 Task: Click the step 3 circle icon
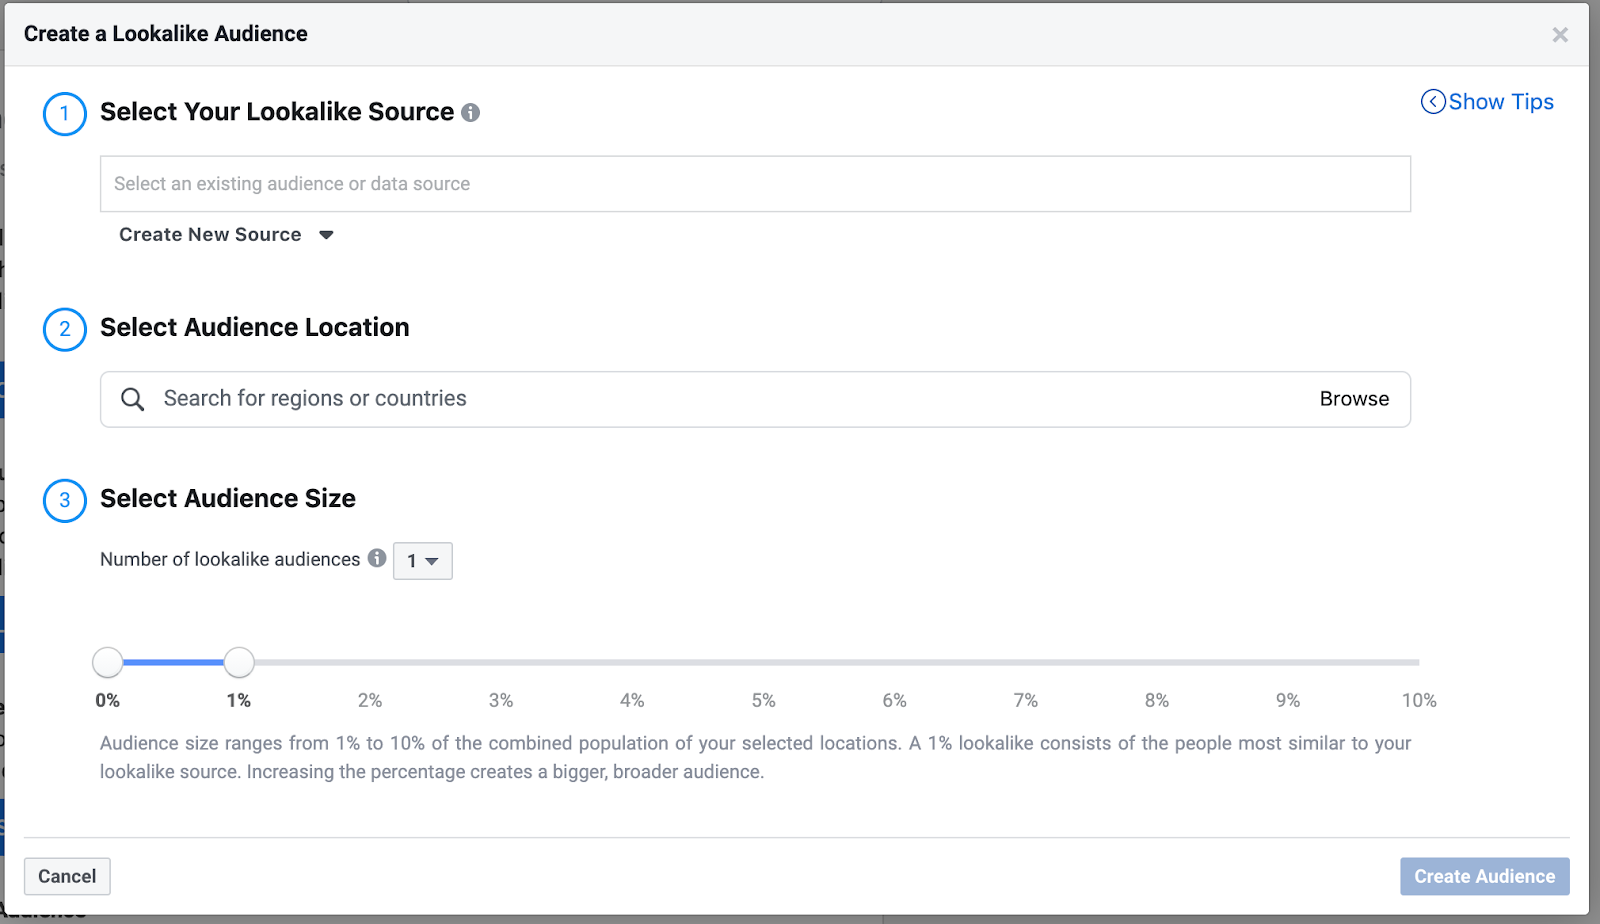[65, 500]
